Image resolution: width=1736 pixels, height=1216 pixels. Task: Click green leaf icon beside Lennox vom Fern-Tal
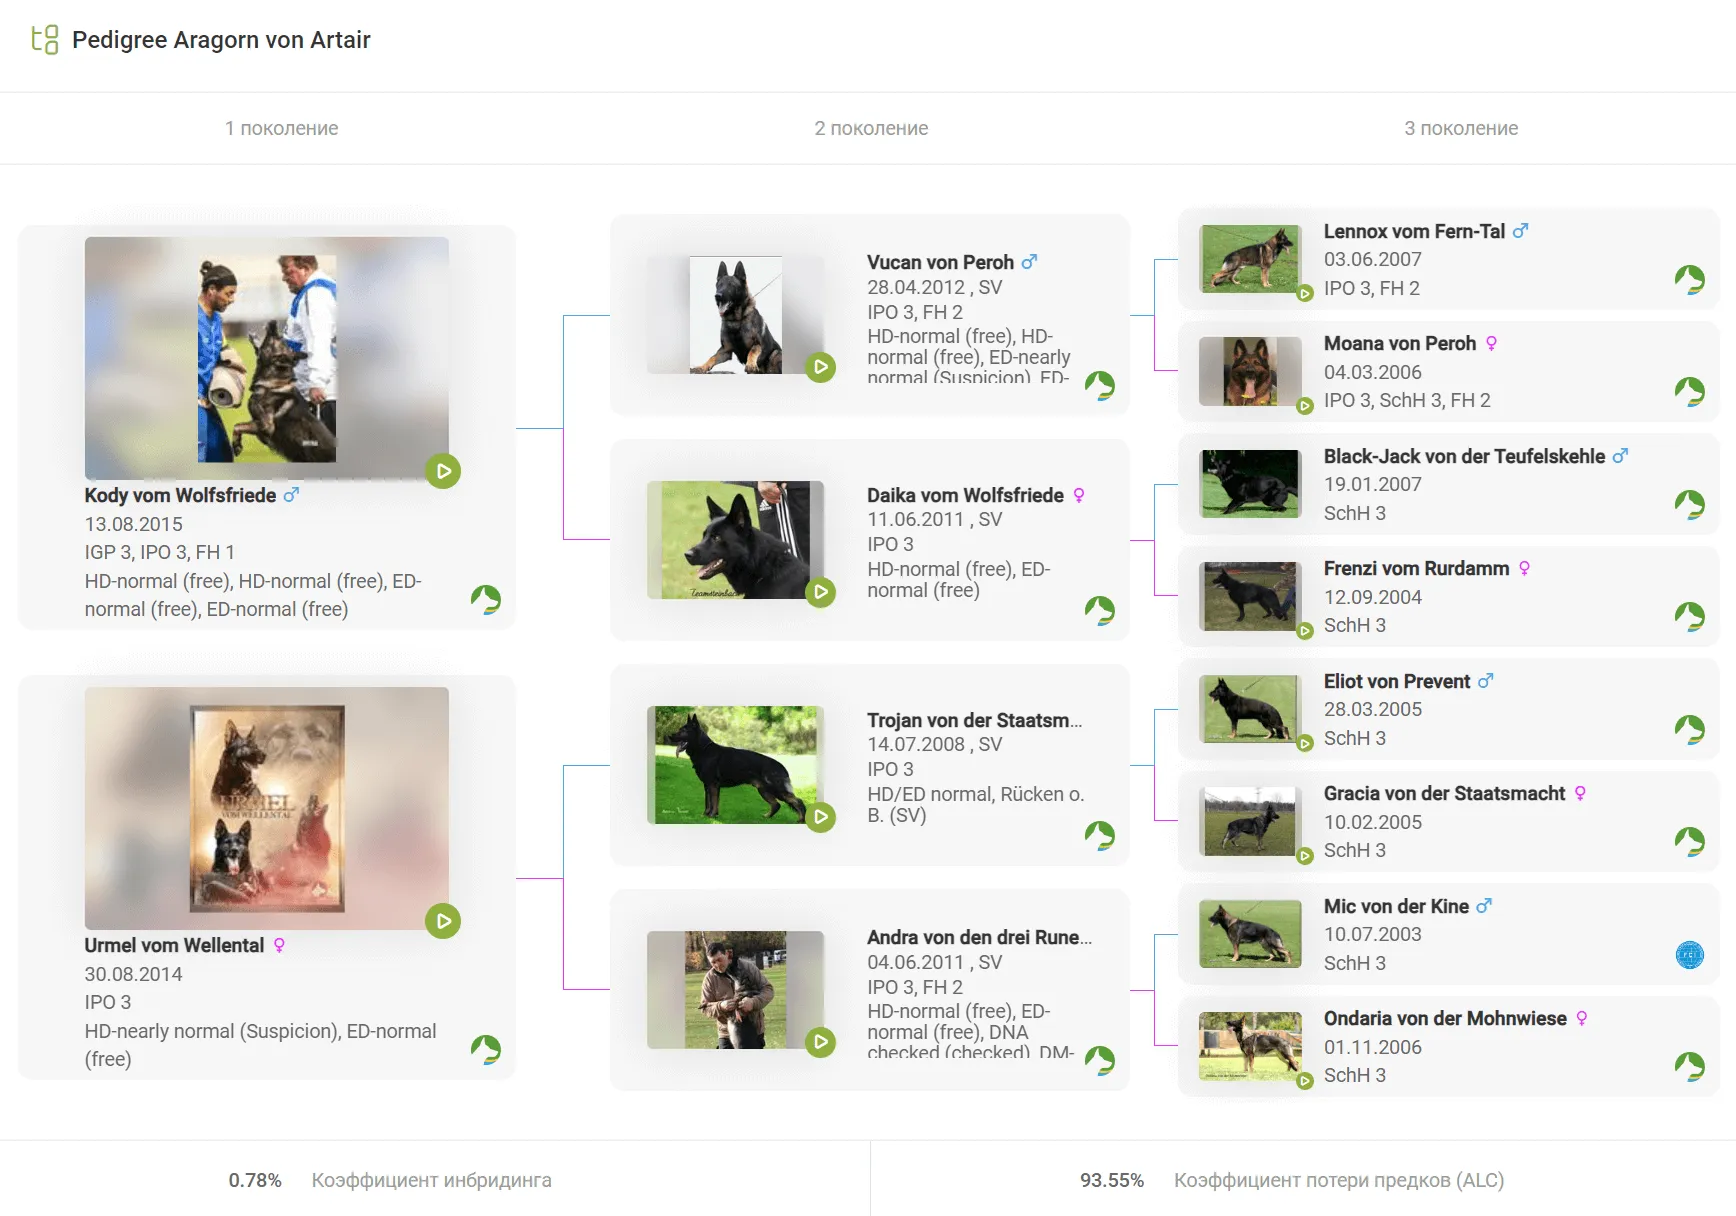[1689, 280]
